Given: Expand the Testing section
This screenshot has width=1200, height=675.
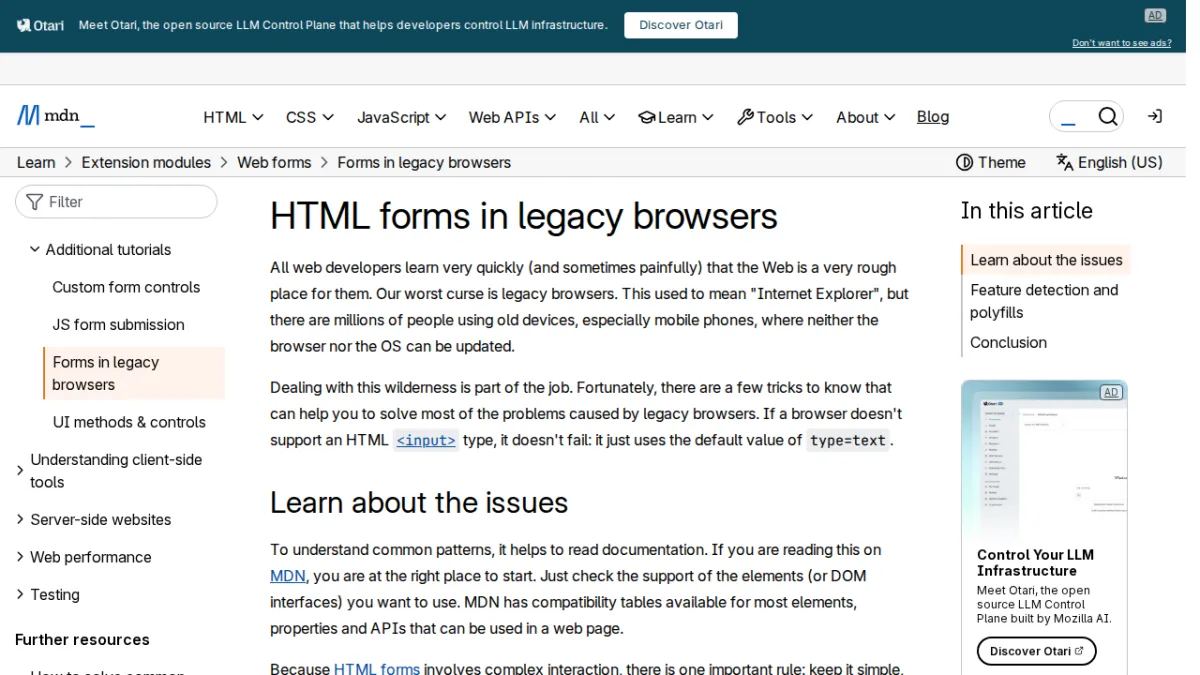Looking at the screenshot, I should (47, 595).
